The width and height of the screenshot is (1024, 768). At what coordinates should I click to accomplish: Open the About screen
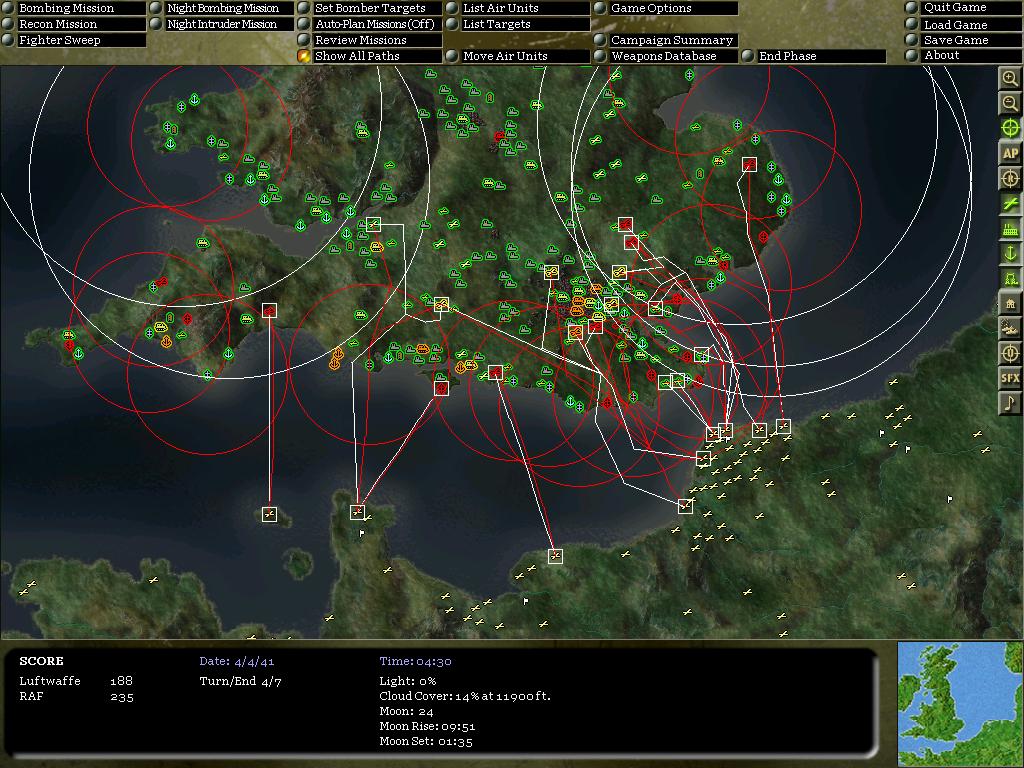(x=963, y=56)
